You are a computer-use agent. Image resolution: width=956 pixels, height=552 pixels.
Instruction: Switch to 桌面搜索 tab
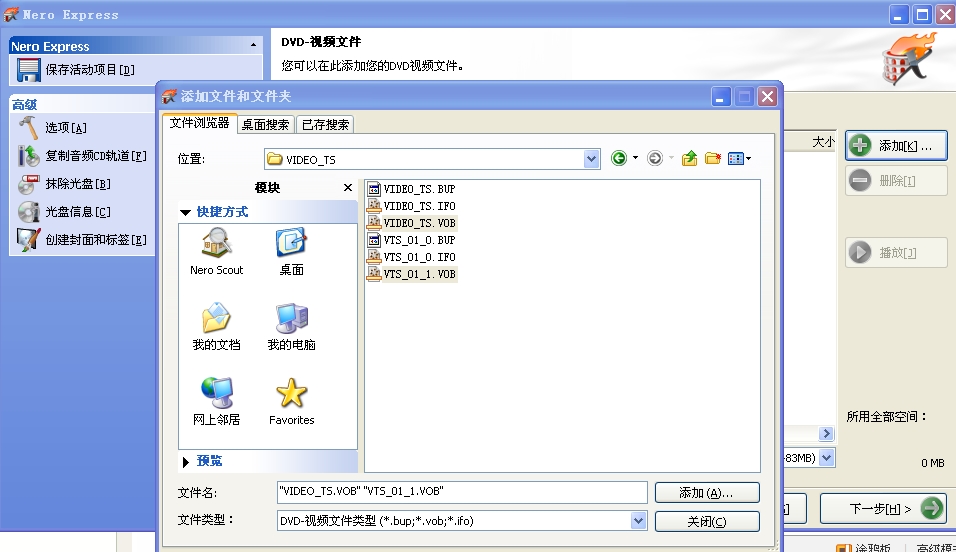[265, 124]
